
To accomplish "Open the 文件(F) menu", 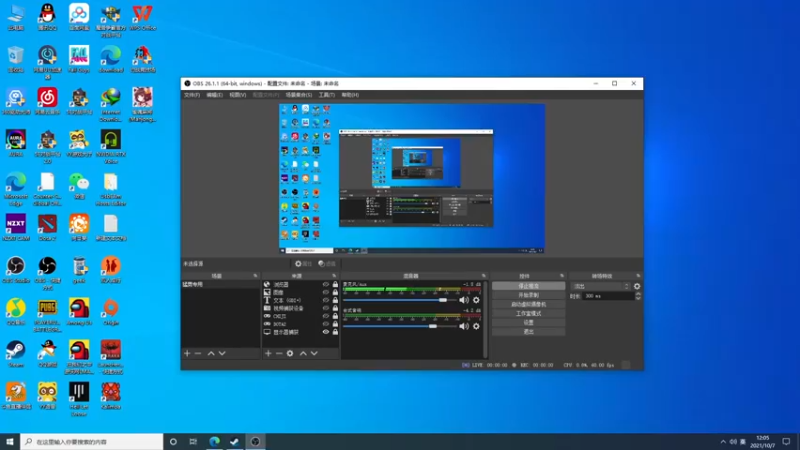I will [x=192, y=95].
